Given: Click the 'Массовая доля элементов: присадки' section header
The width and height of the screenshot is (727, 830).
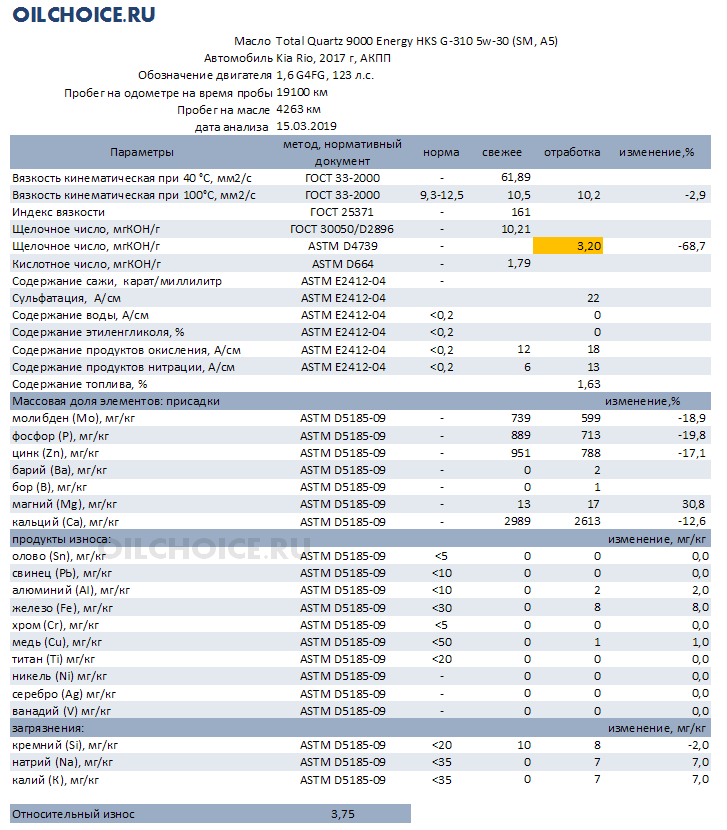Looking at the screenshot, I should 115,401.
